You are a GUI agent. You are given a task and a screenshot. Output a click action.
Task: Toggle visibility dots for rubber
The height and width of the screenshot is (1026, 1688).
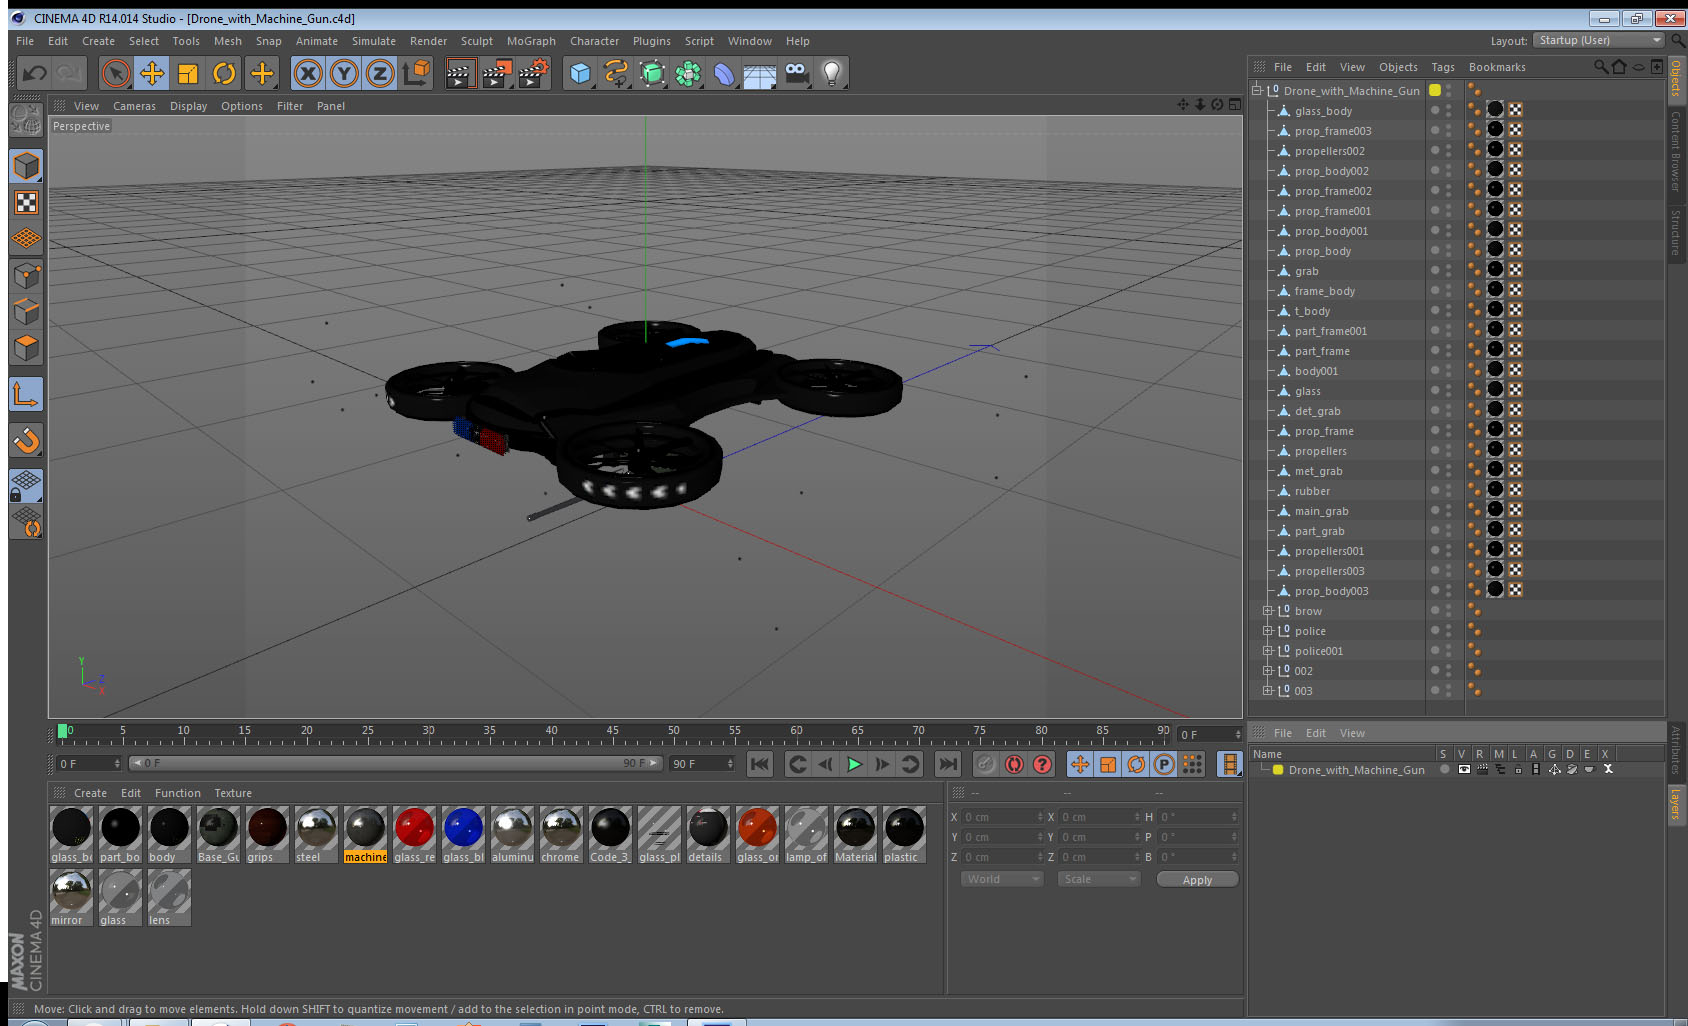[1448, 491]
